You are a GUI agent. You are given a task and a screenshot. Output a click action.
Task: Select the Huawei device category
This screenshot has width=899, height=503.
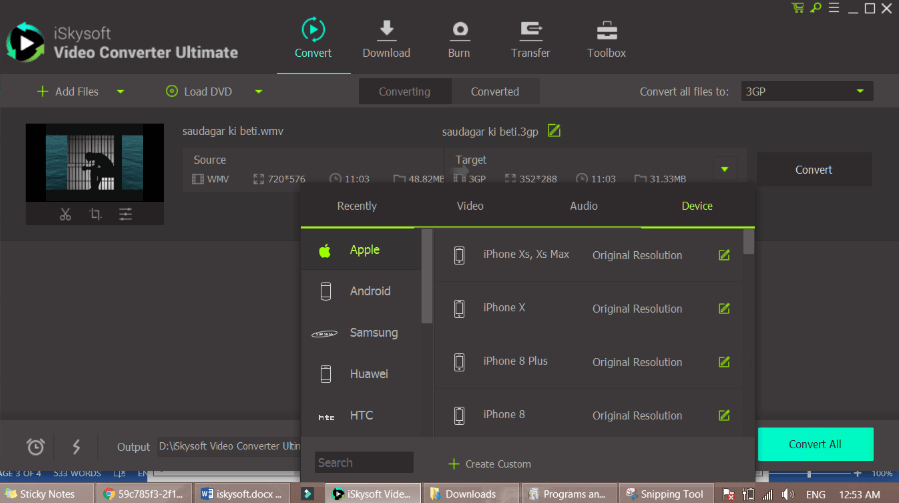pyautogui.click(x=361, y=374)
